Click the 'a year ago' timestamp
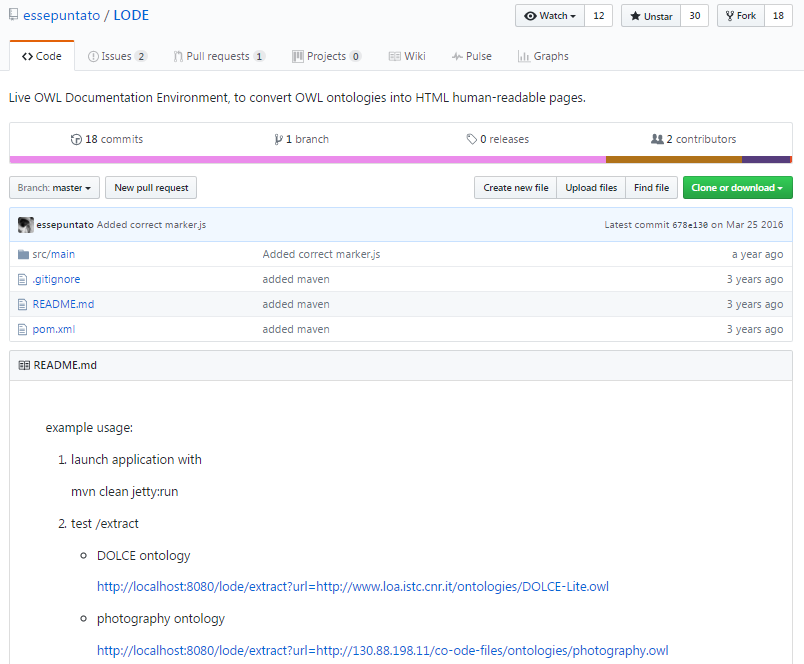The image size is (804, 664). point(757,254)
